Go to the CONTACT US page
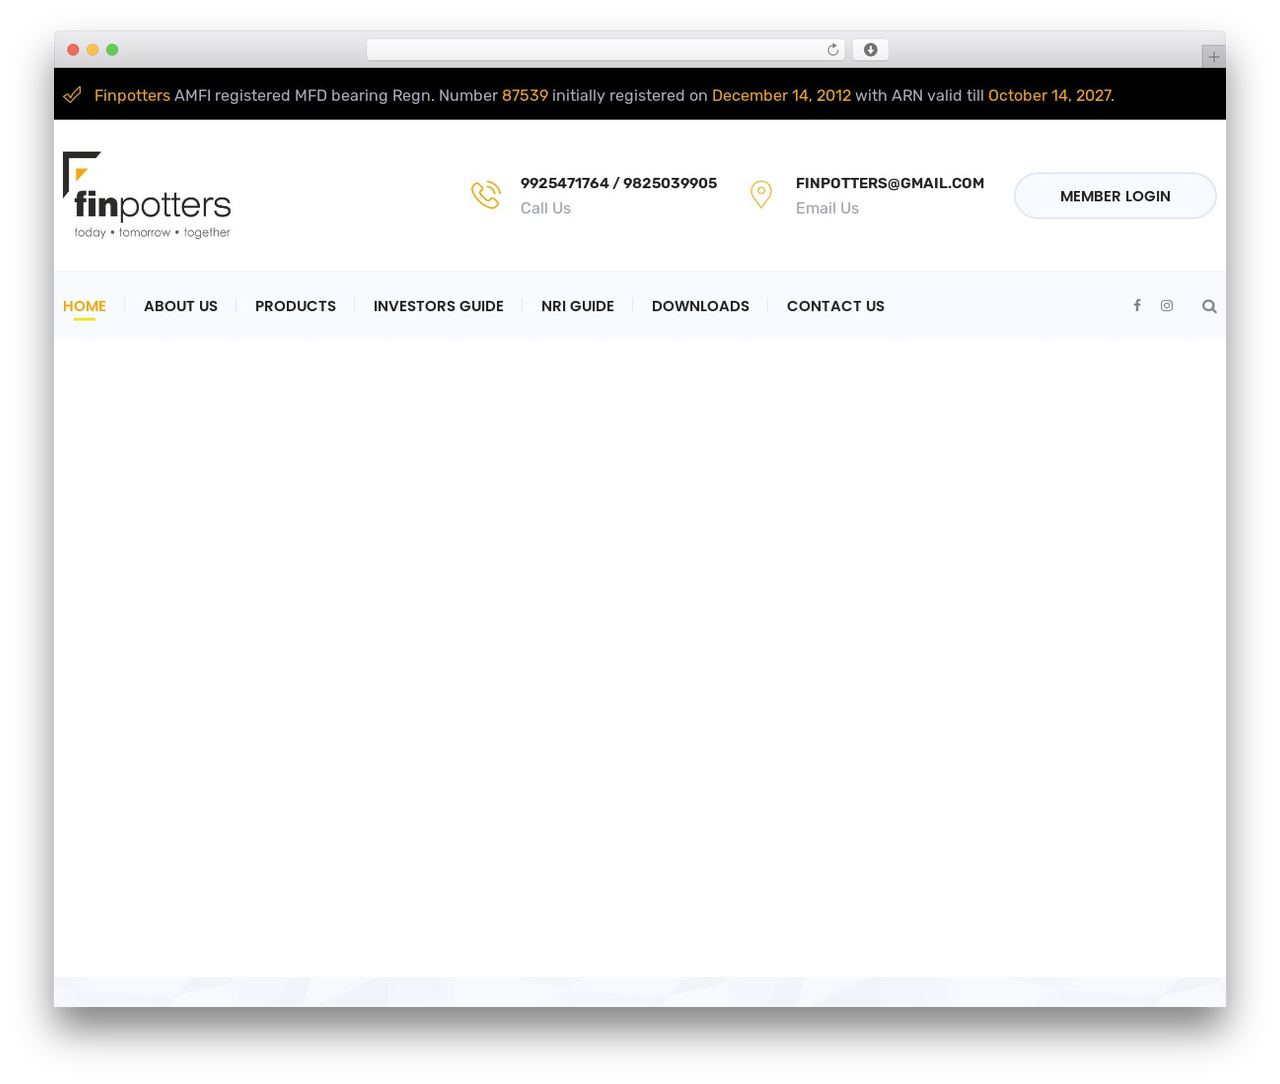Viewport: 1280px width, 1084px height. pyautogui.click(x=836, y=306)
